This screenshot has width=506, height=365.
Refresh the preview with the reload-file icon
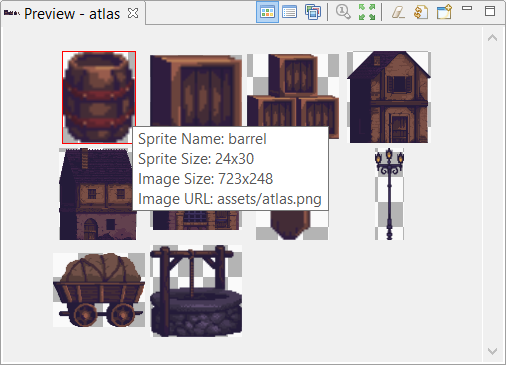[421, 12]
